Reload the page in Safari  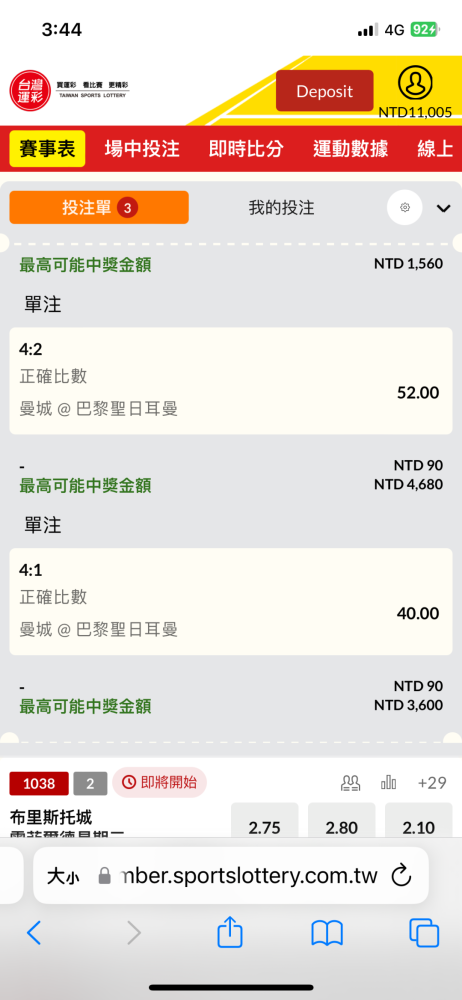(401, 876)
